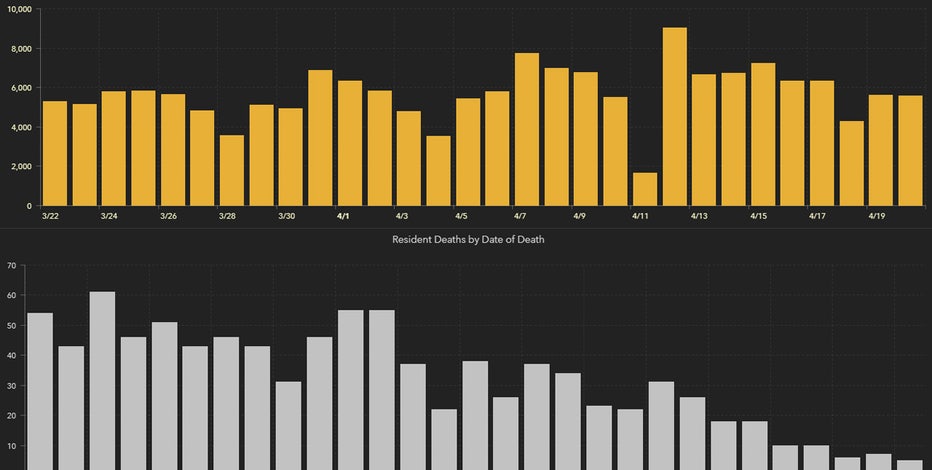
Task: Select the yellow bar above the 3/30 label
Action: point(291,157)
